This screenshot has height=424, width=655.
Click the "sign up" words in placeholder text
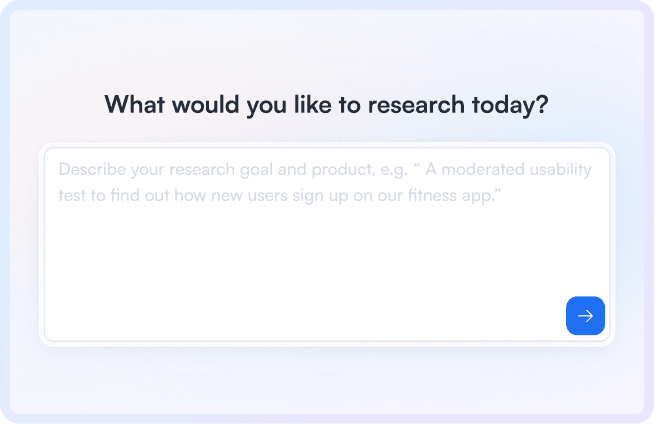[x=320, y=195]
